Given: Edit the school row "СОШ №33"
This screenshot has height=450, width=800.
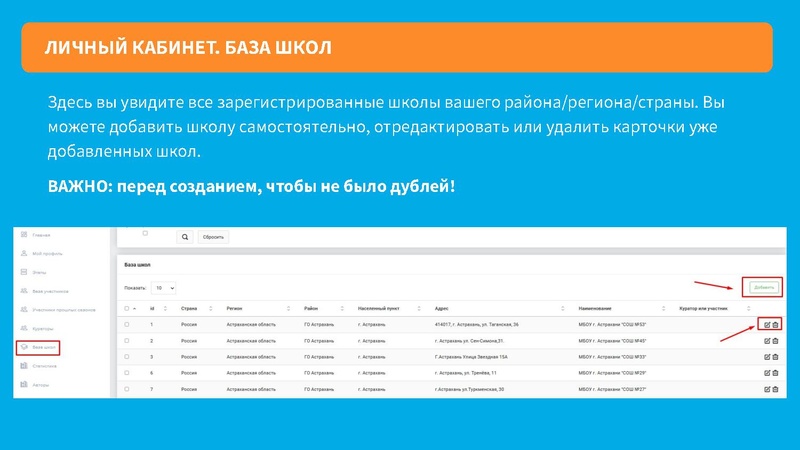Looking at the screenshot, I should coord(767,357).
